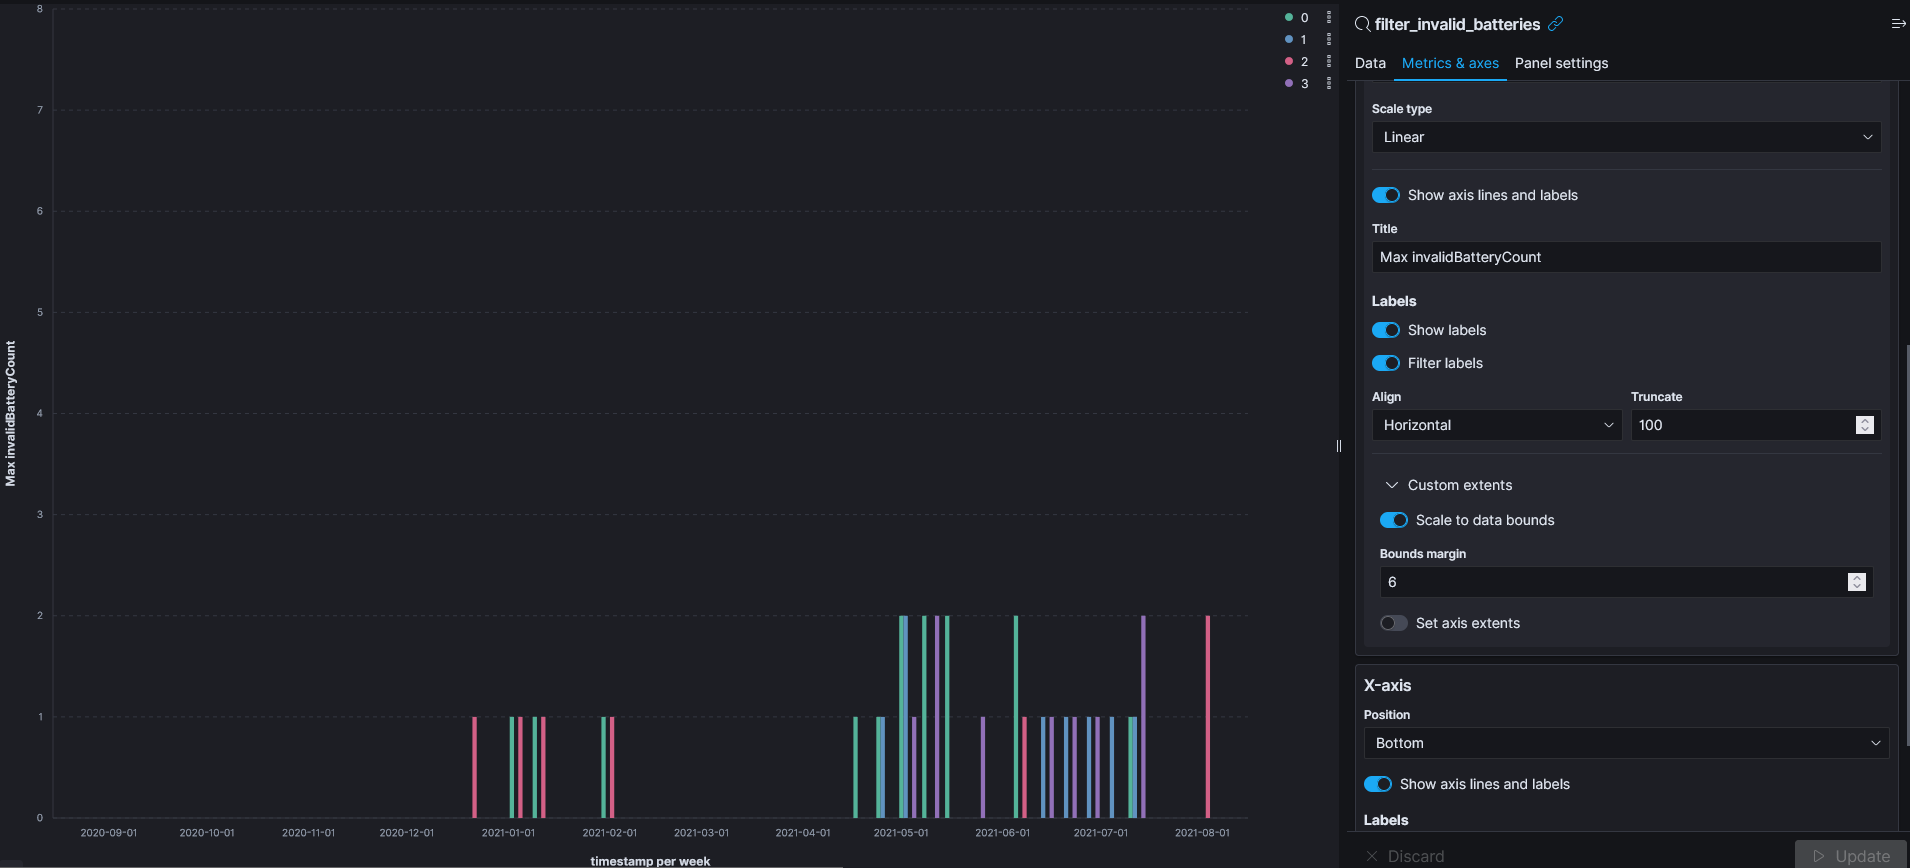Click the link icon beside filter_invalid_batteries
This screenshot has height=868, width=1910.
pyautogui.click(x=1555, y=24)
